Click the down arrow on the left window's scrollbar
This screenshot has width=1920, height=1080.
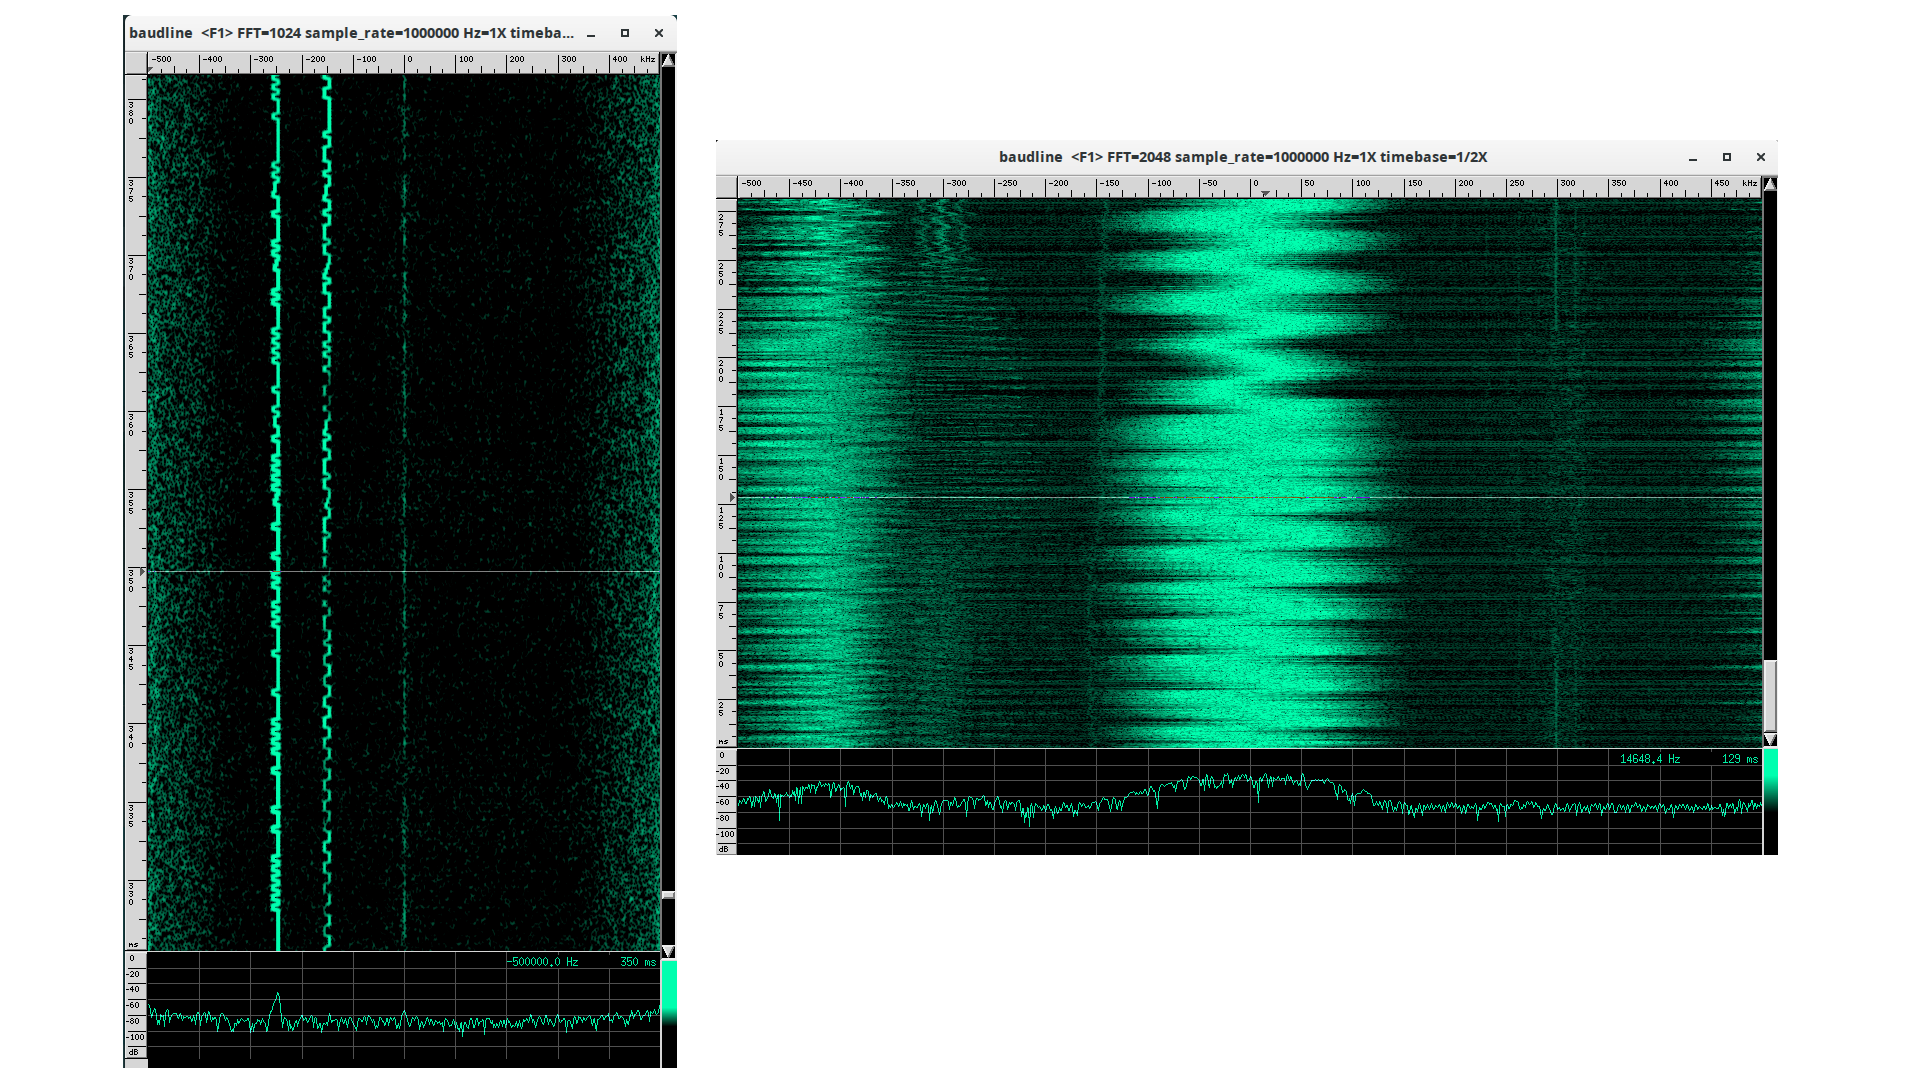(668, 950)
